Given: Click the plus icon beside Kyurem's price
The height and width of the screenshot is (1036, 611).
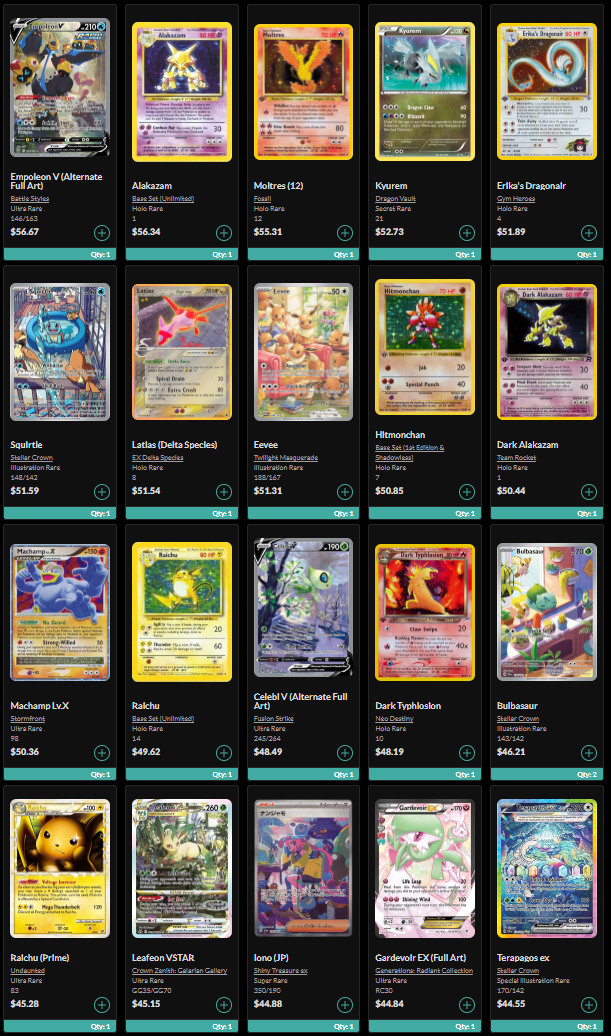Looking at the screenshot, I should (467, 233).
